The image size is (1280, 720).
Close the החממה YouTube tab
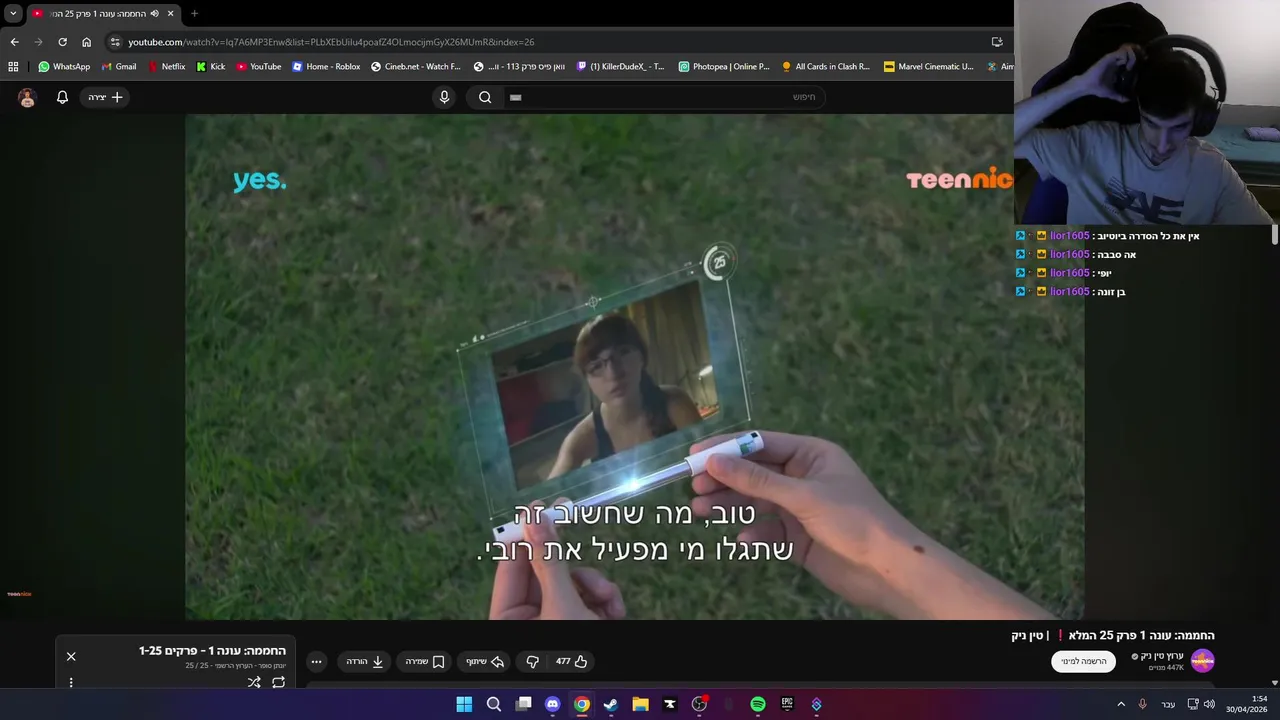click(x=170, y=13)
